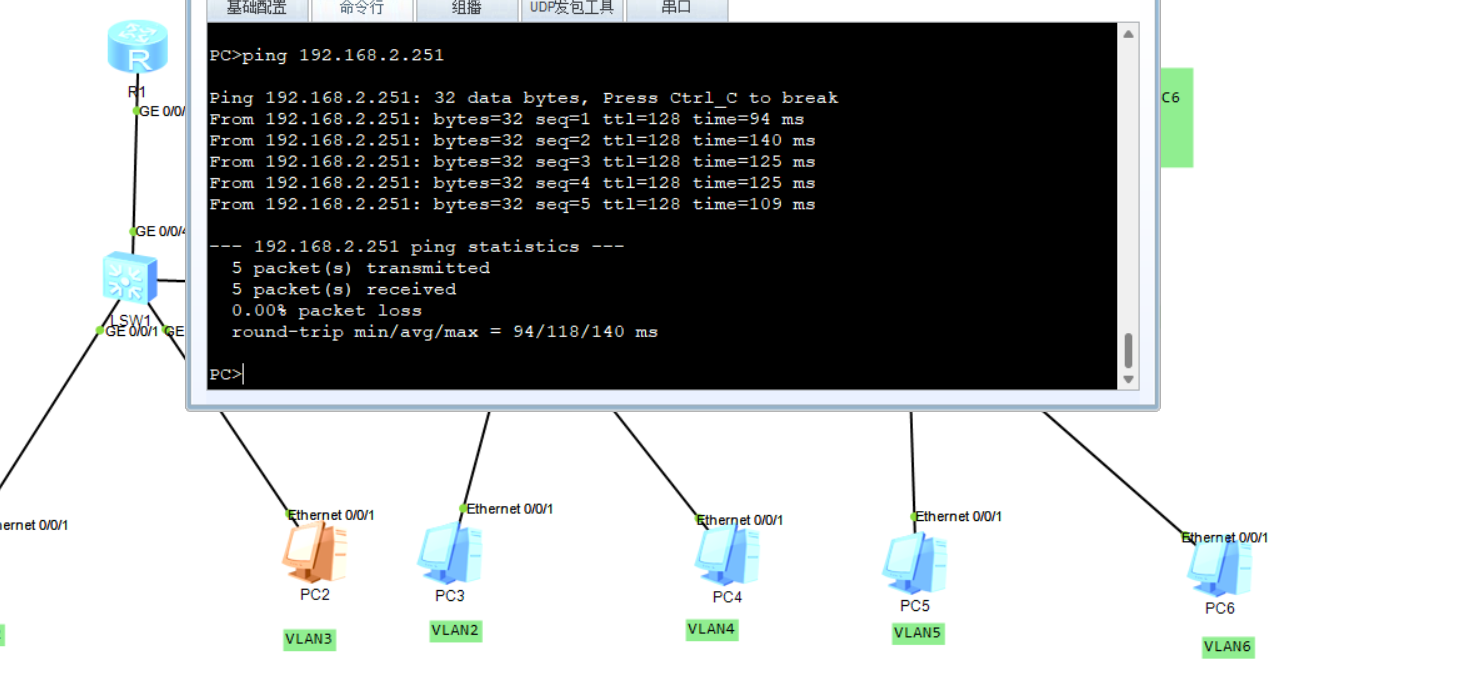This screenshot has width=1458, height=694.
Task: Select the LSW1 switch icon
Action: [x=128, y=278]
